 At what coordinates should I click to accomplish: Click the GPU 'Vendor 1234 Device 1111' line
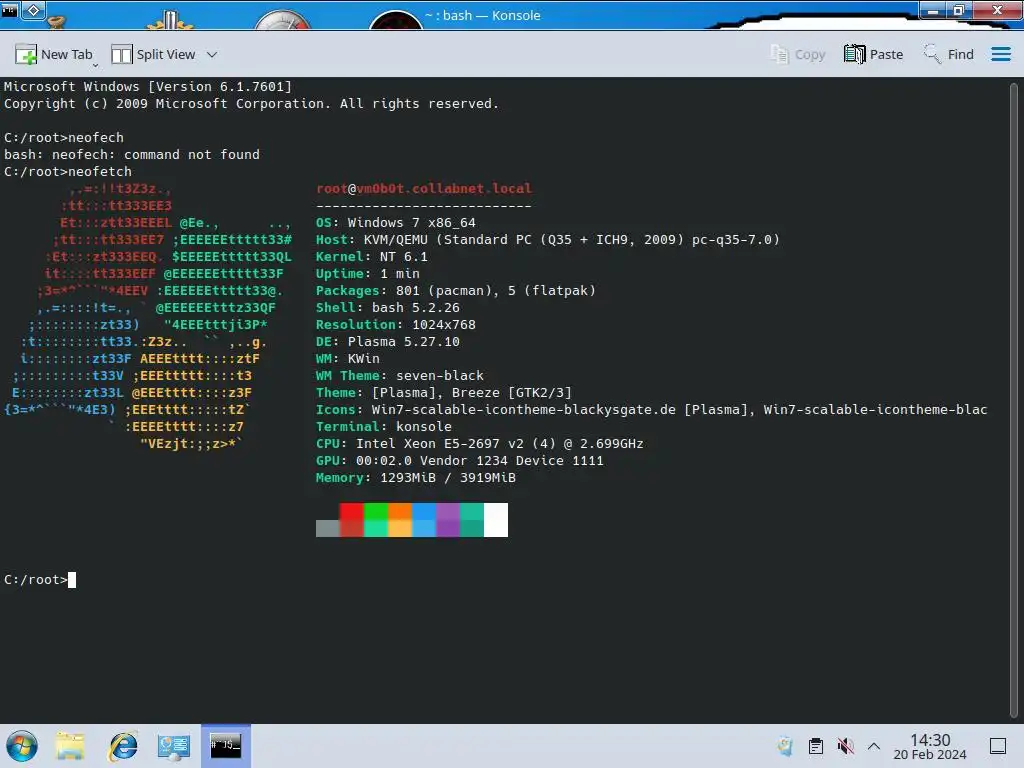460,460
